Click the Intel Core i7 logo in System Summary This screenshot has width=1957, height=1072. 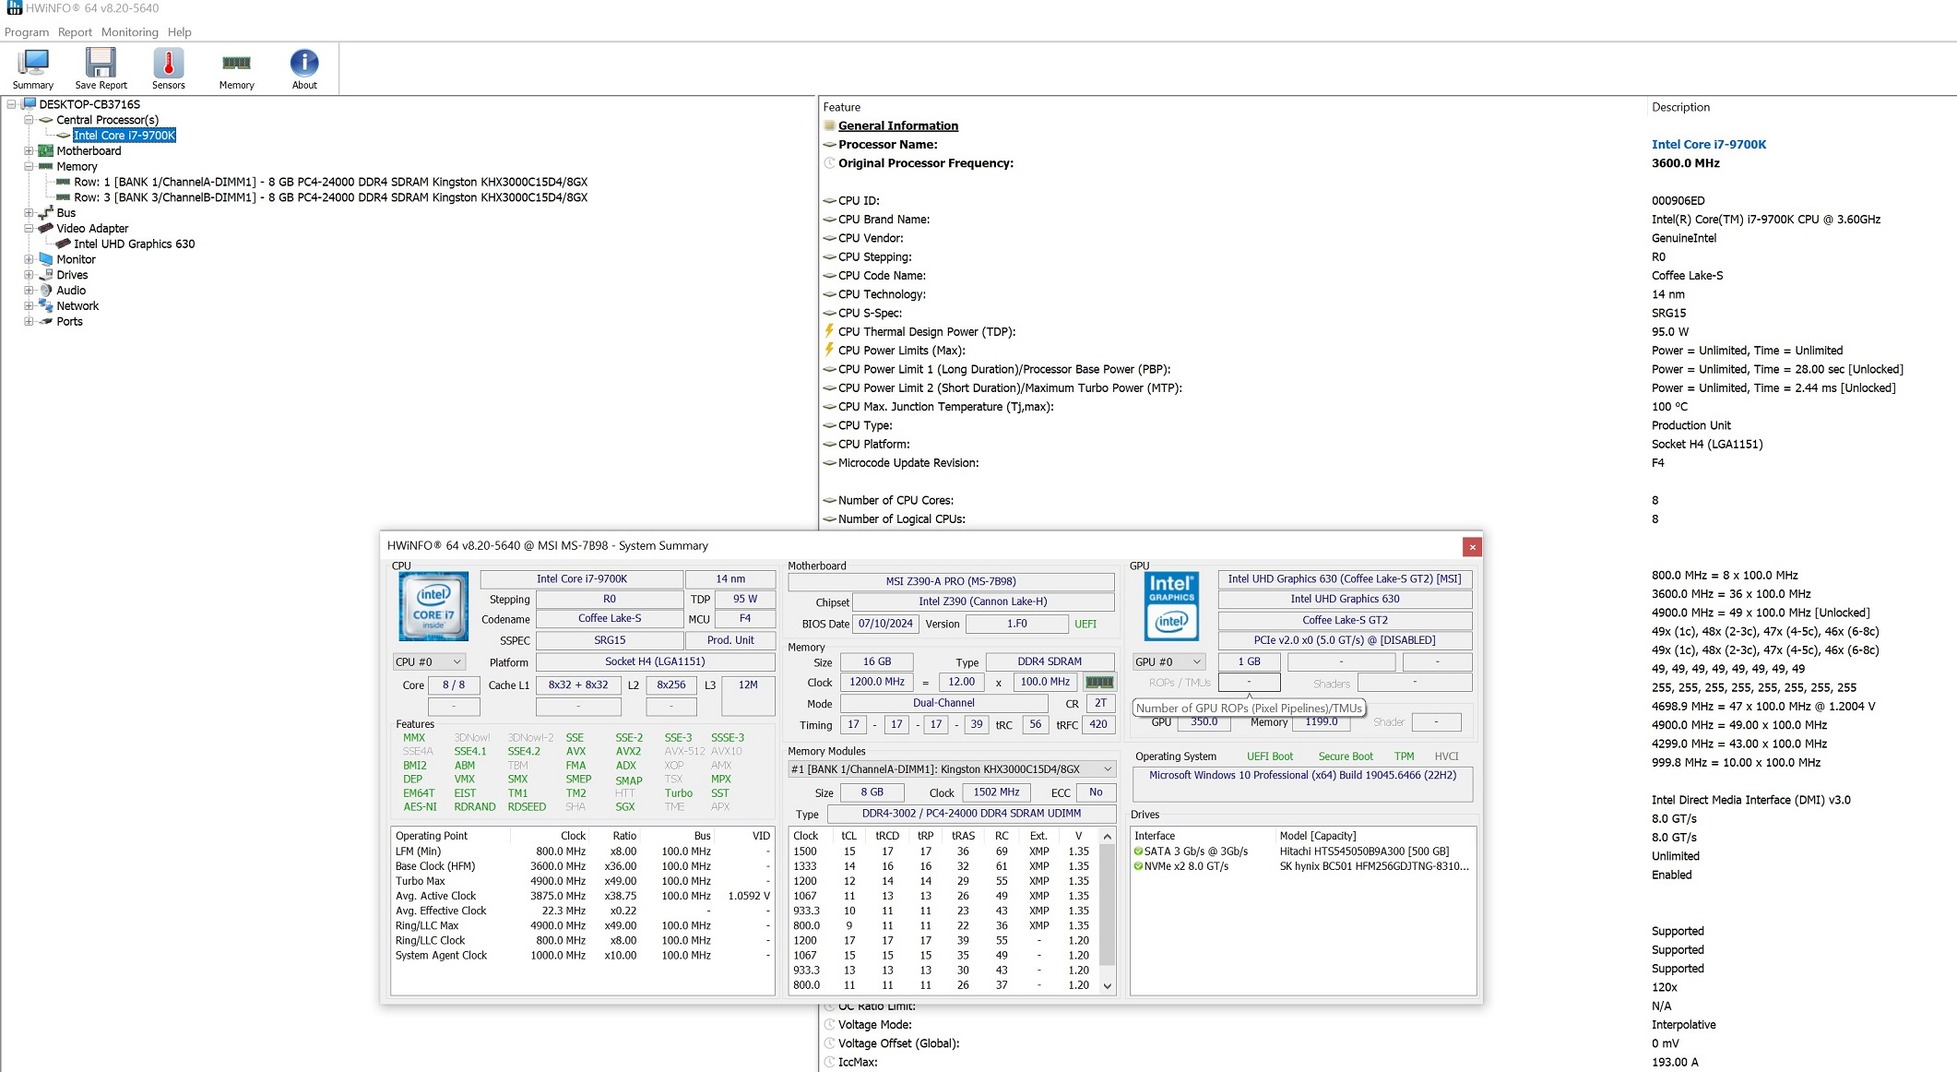tap(433, 606)
